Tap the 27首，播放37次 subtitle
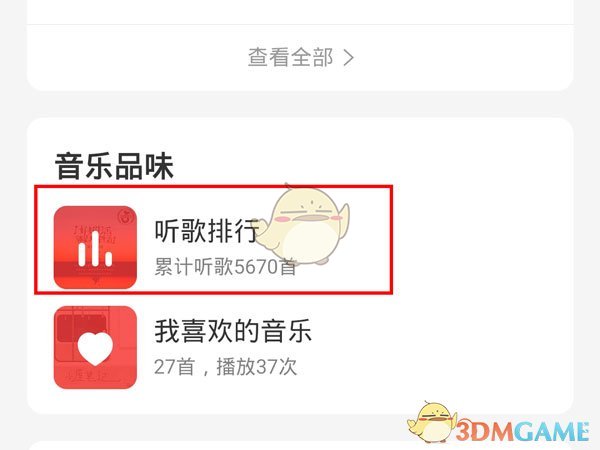Viewport: 600px width, 450px height. pos(225,367)
